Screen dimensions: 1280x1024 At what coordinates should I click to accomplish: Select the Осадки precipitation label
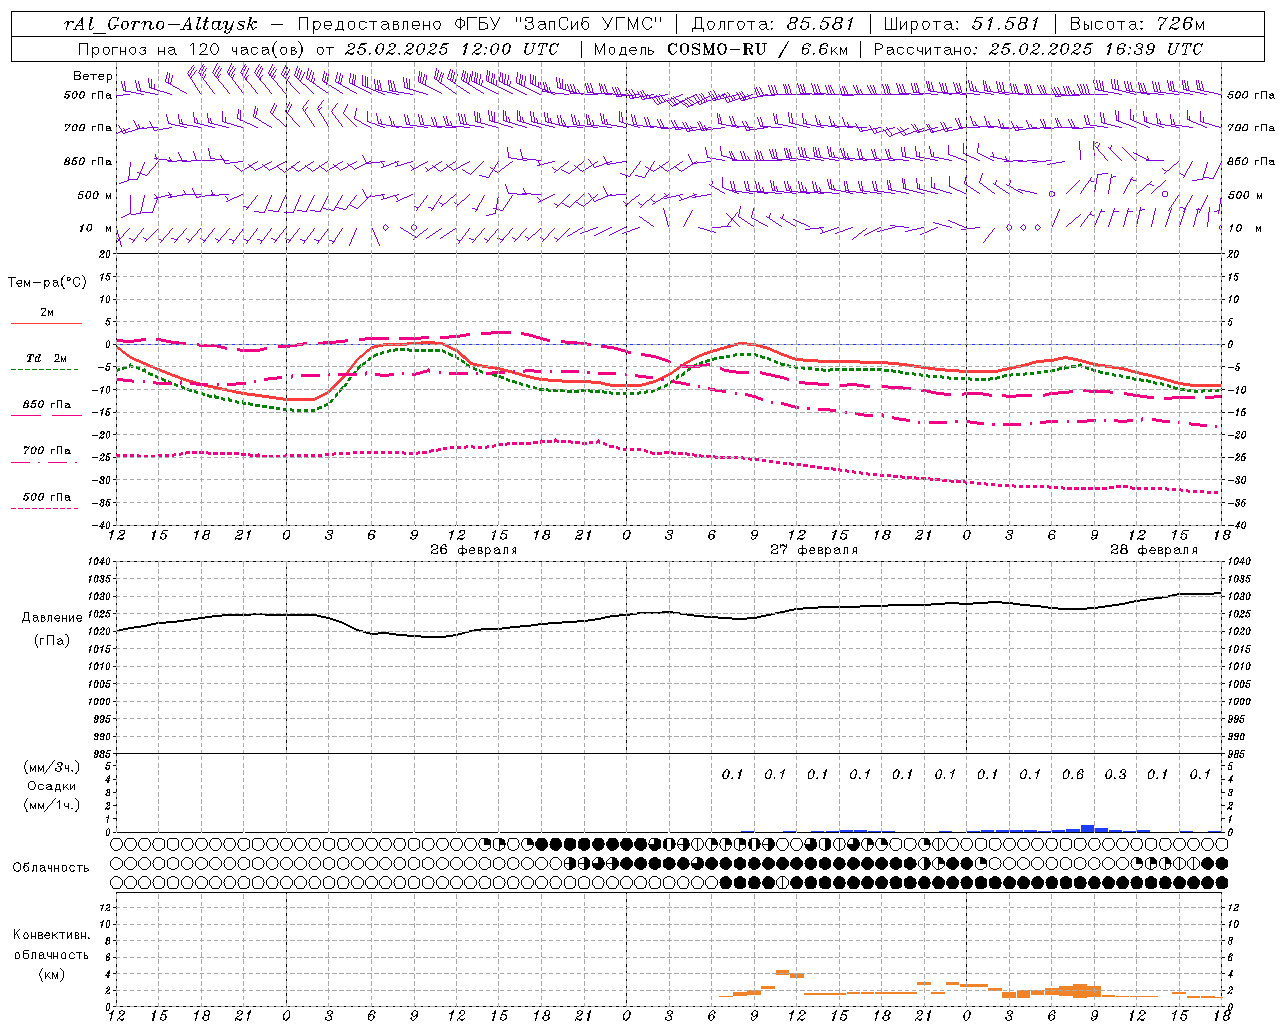pos(52,786)
